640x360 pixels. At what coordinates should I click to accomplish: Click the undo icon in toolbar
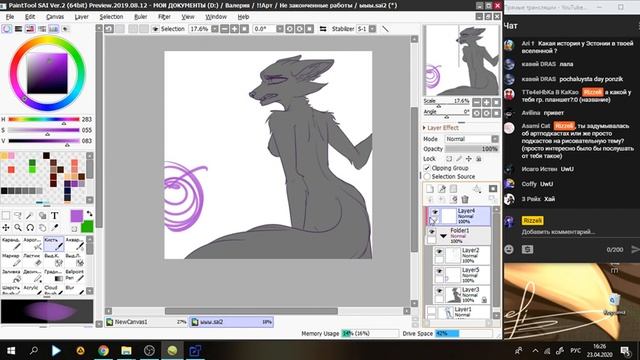(x=109, y=29)
